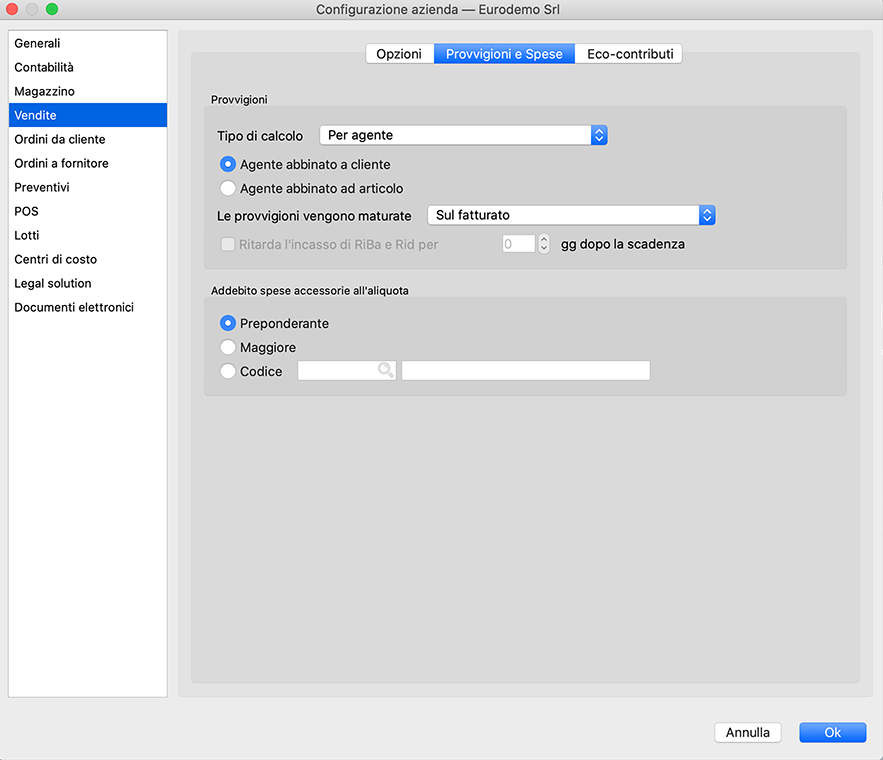Go to 'Ordini da cliente' section

[x=60, y=140]
